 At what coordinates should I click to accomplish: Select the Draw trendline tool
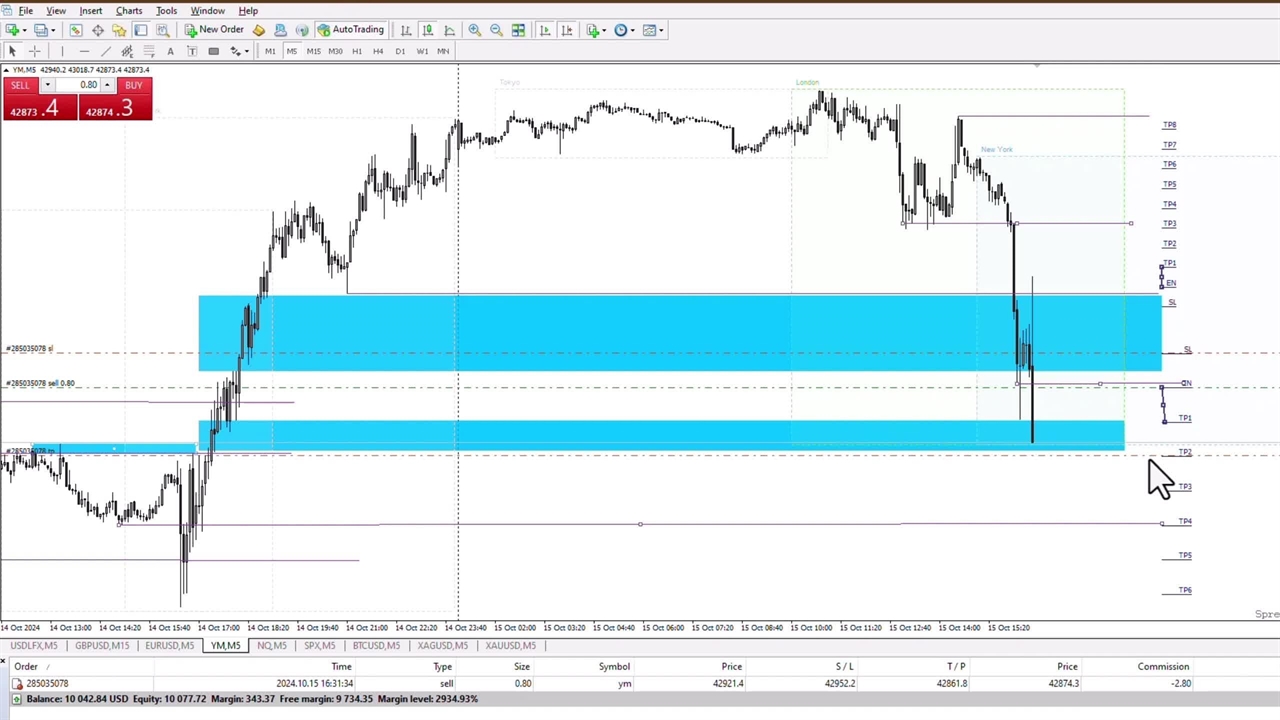tap(105, 51)
